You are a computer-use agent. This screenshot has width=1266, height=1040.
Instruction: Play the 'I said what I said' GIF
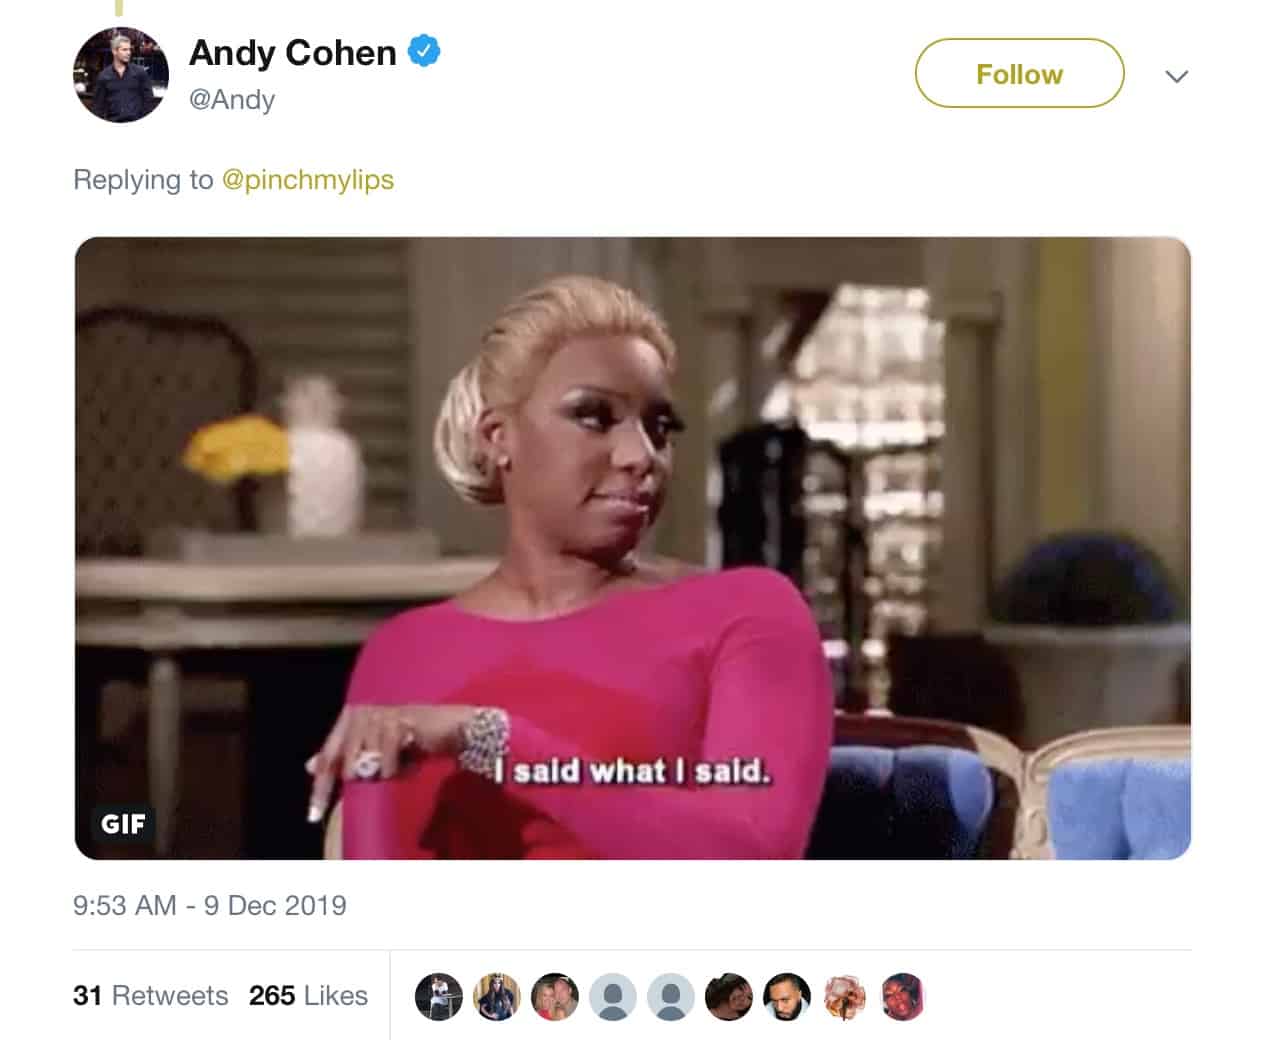pos(632,548)
